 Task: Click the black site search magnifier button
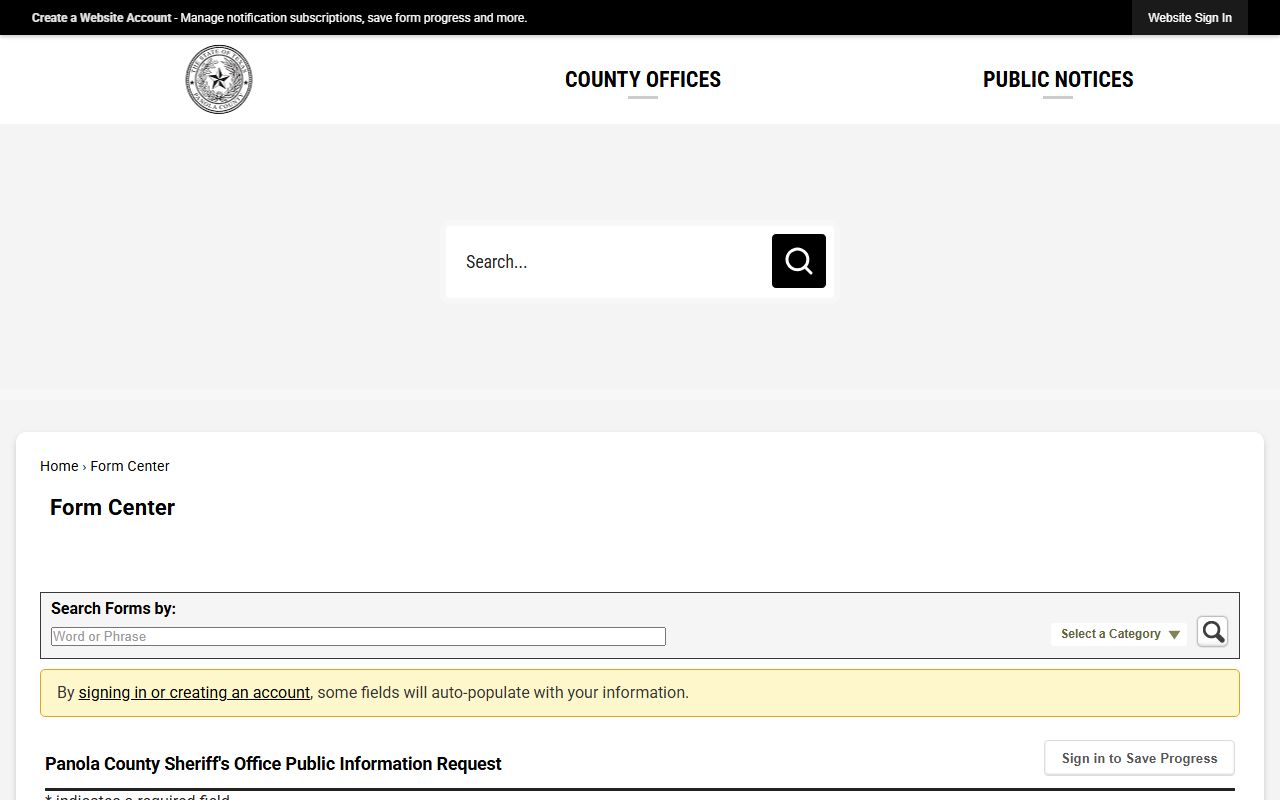coord(799,261)
